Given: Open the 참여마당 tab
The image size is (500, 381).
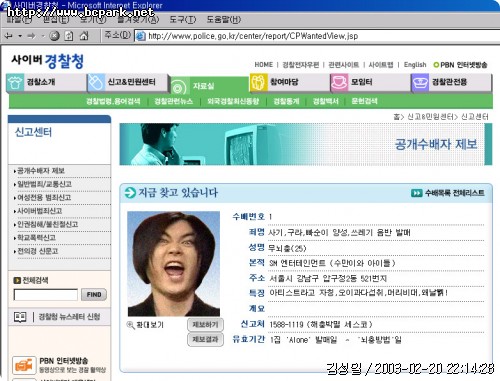Looking at the screenshot, I should click(x=289, y=82).
